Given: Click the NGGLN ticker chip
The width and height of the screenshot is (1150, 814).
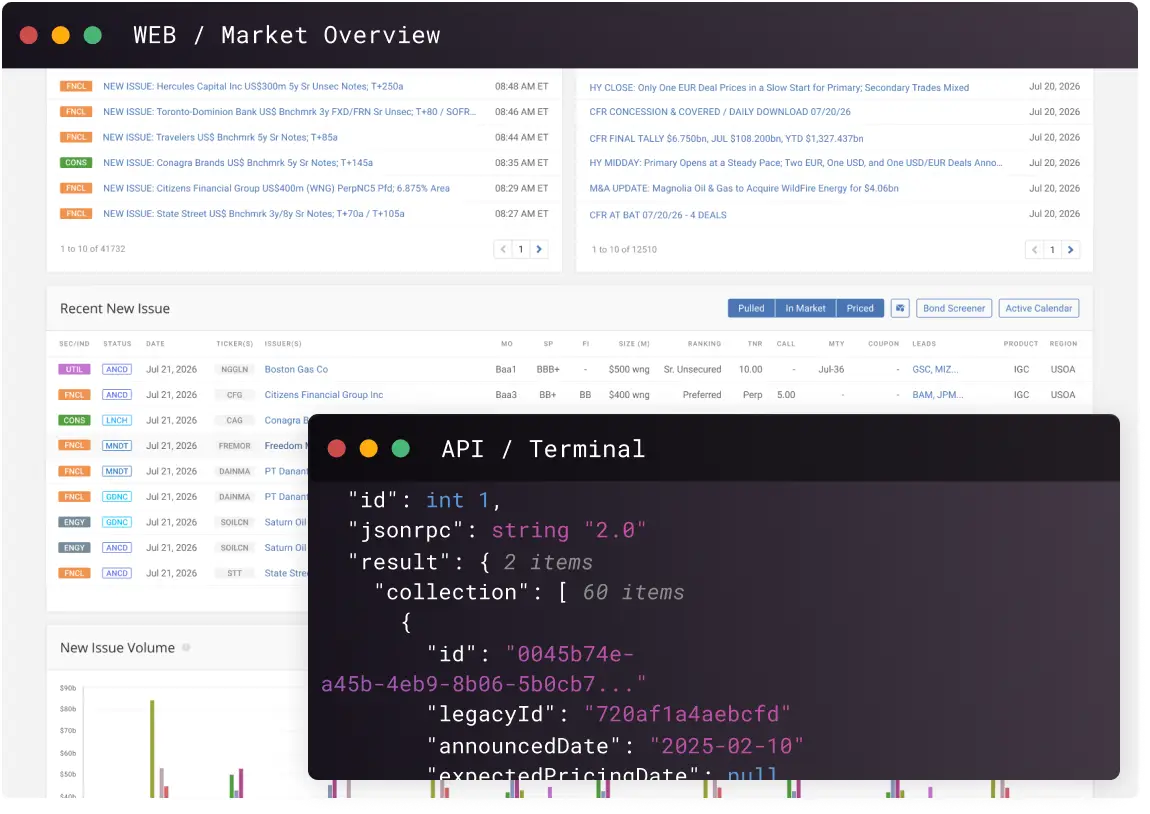Looking at the screenshot, I should [236, 372].
